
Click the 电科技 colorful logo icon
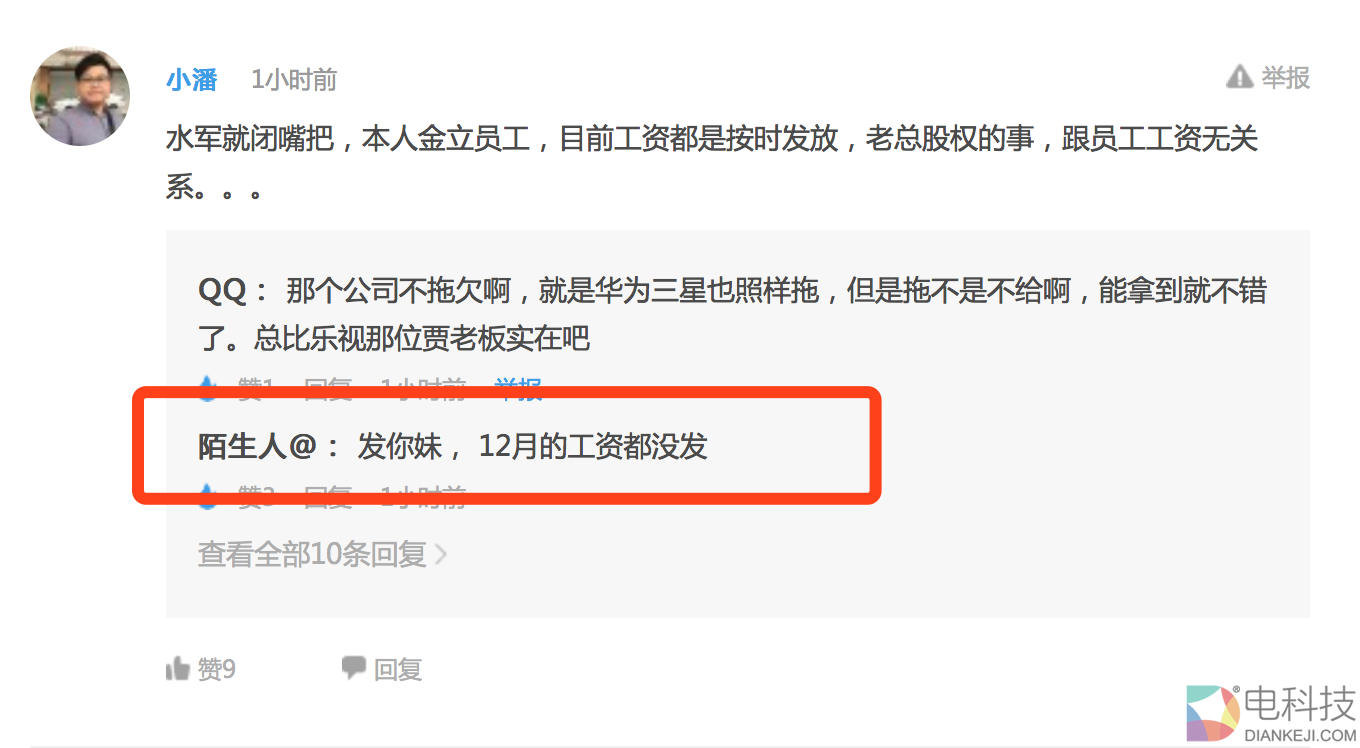1212,713
